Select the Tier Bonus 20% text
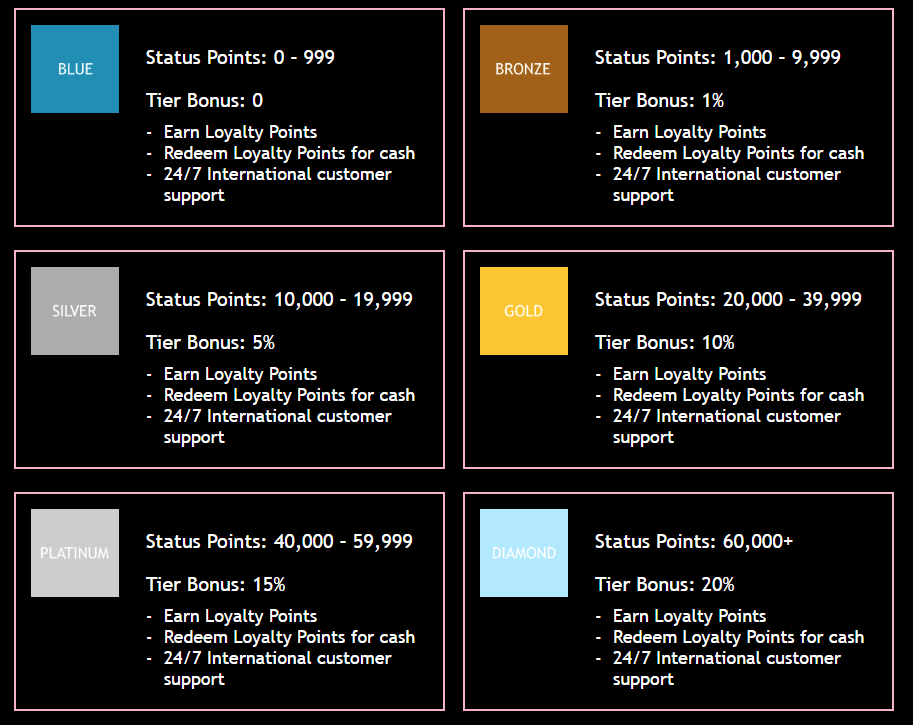The height and width of the screenshot is (725, 913). pyautogui.click(x=664, y=584)
